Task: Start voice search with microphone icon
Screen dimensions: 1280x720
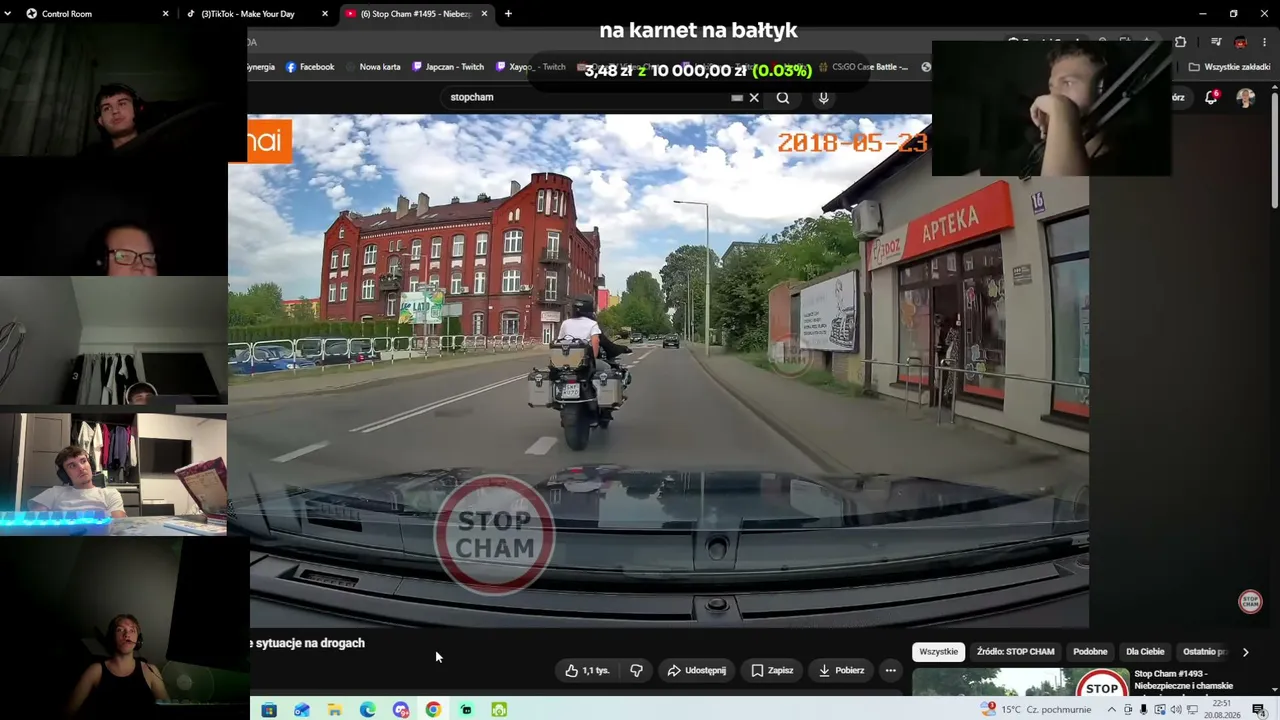Action: [x=823, y=97]
